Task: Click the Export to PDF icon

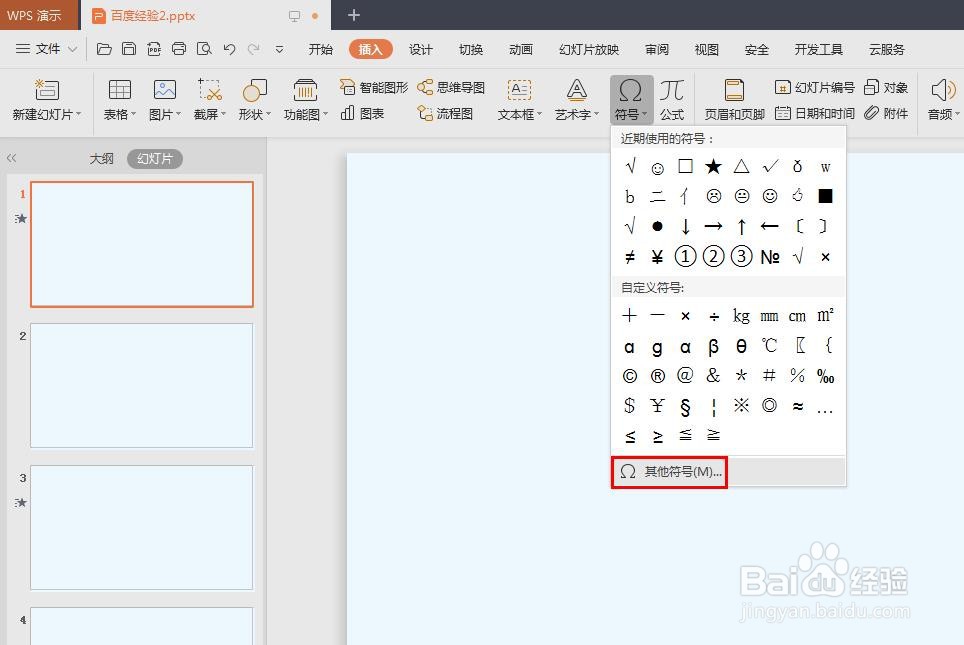Action: tap(154, 49)
